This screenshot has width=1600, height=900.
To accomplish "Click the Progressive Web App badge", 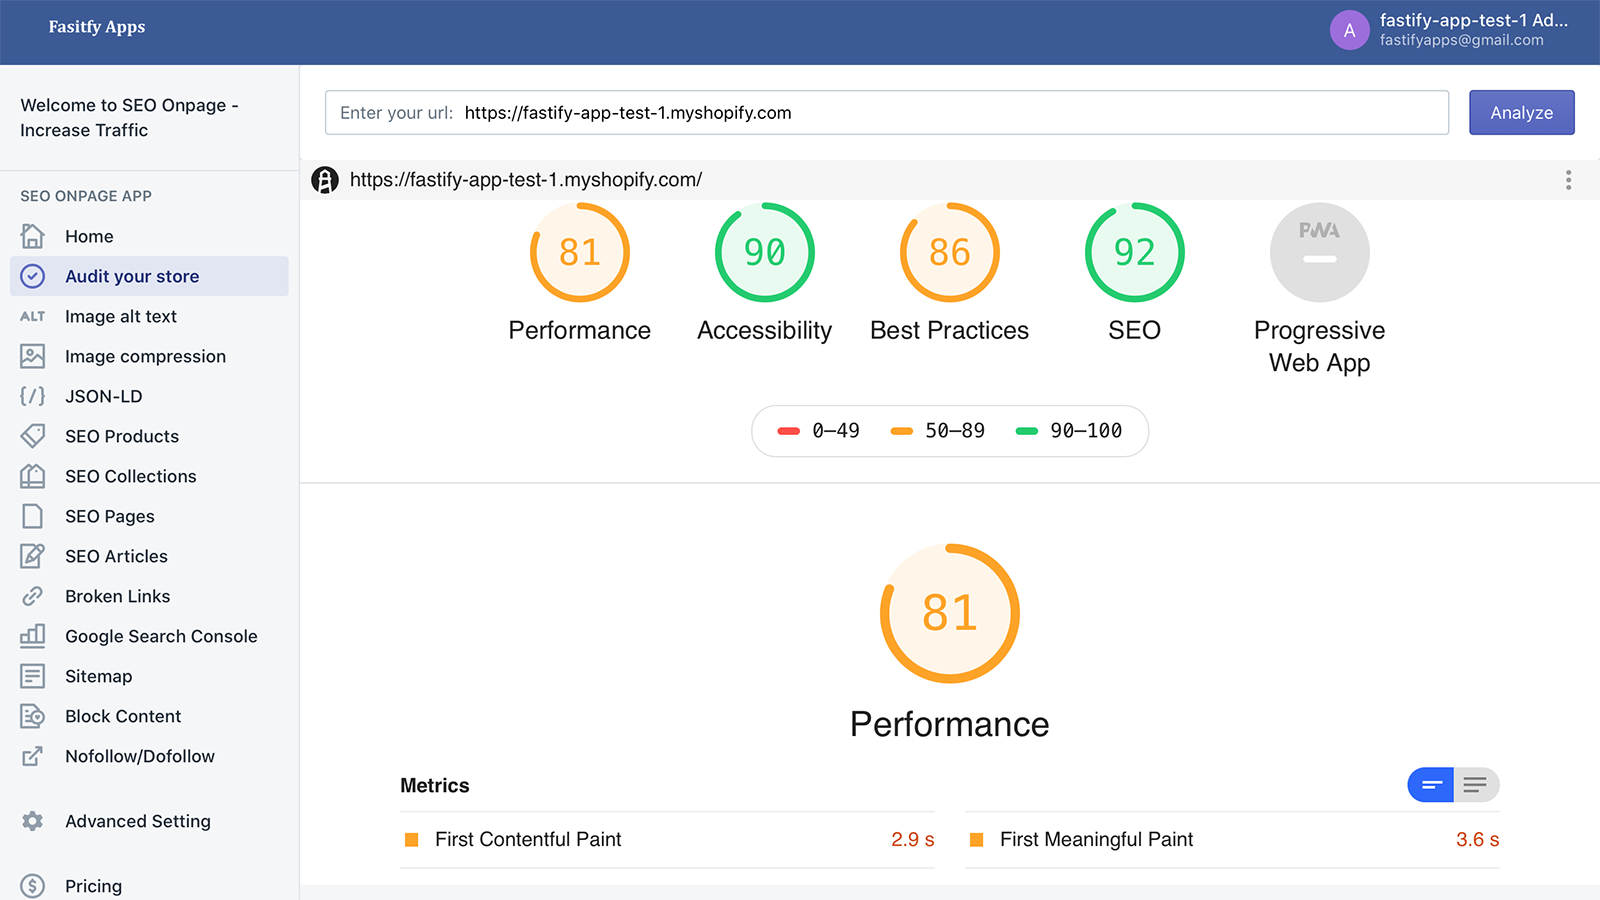I will point(1319,252).
